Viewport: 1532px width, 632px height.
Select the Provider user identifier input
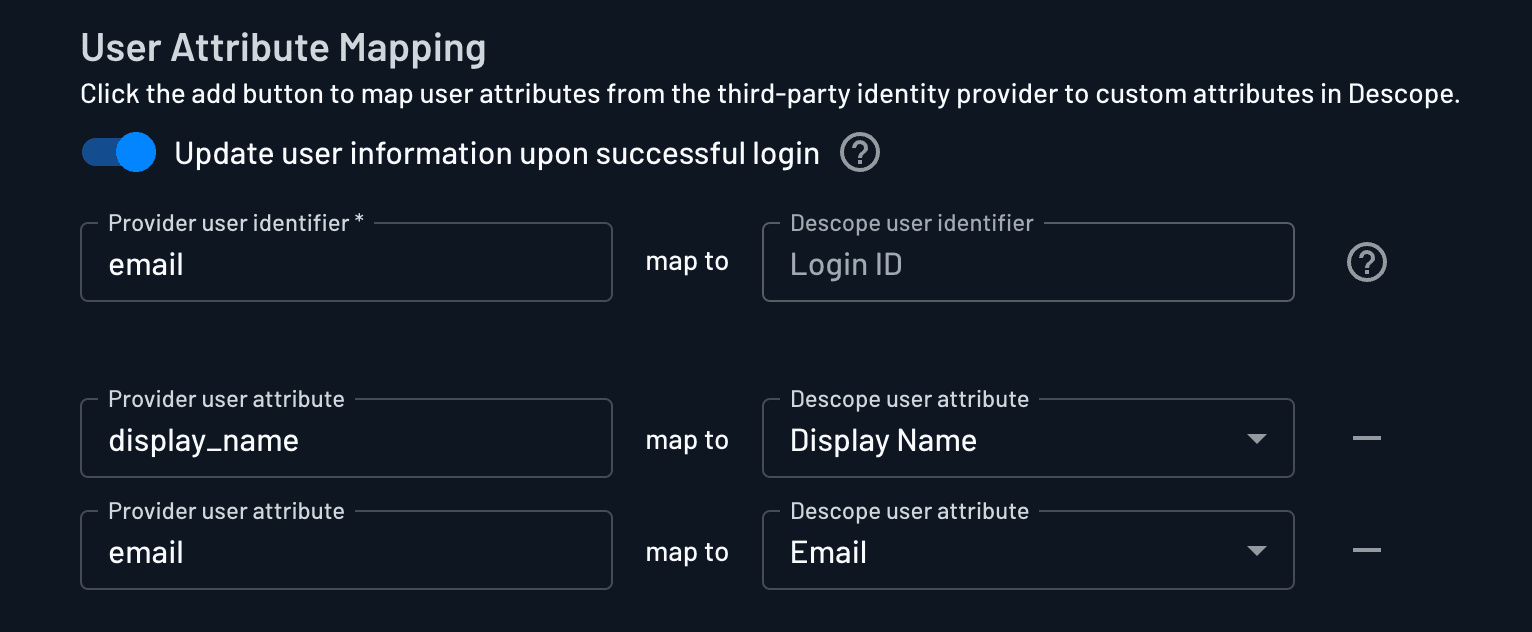(346, 262)
